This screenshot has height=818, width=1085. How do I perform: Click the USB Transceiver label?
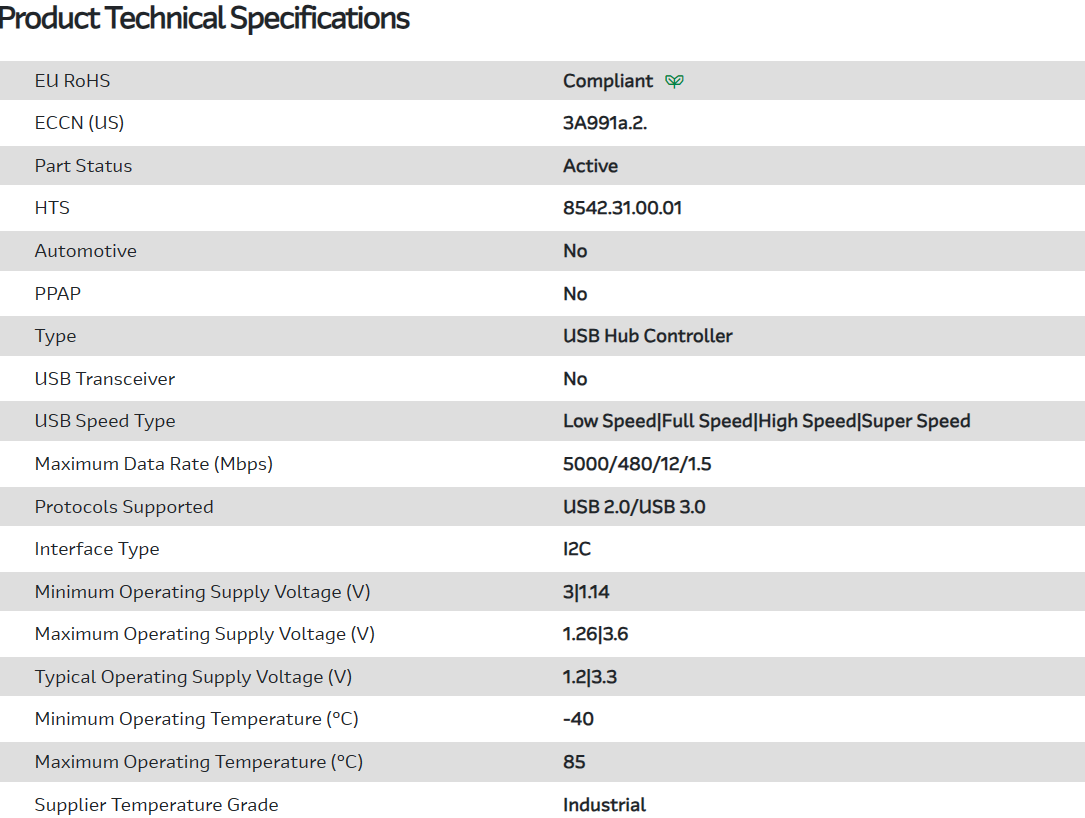click(104, 379)
